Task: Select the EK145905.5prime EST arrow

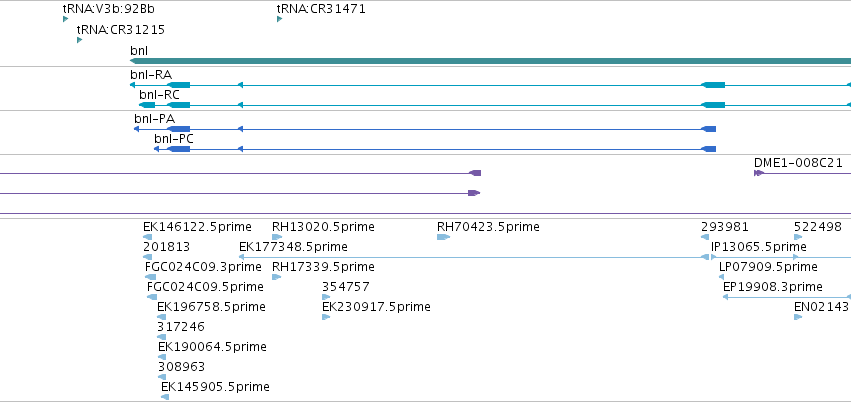Action: click(x=165, y=397)
